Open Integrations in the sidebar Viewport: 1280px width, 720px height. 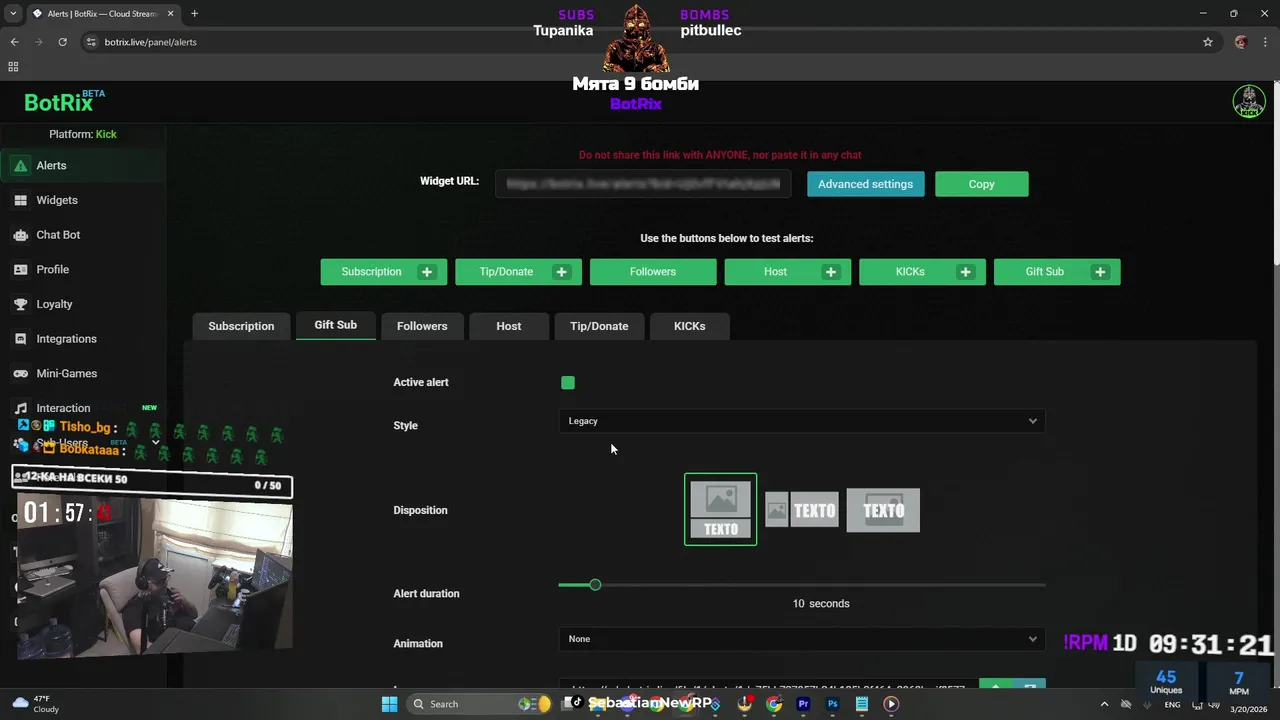(x=83, y=339)
